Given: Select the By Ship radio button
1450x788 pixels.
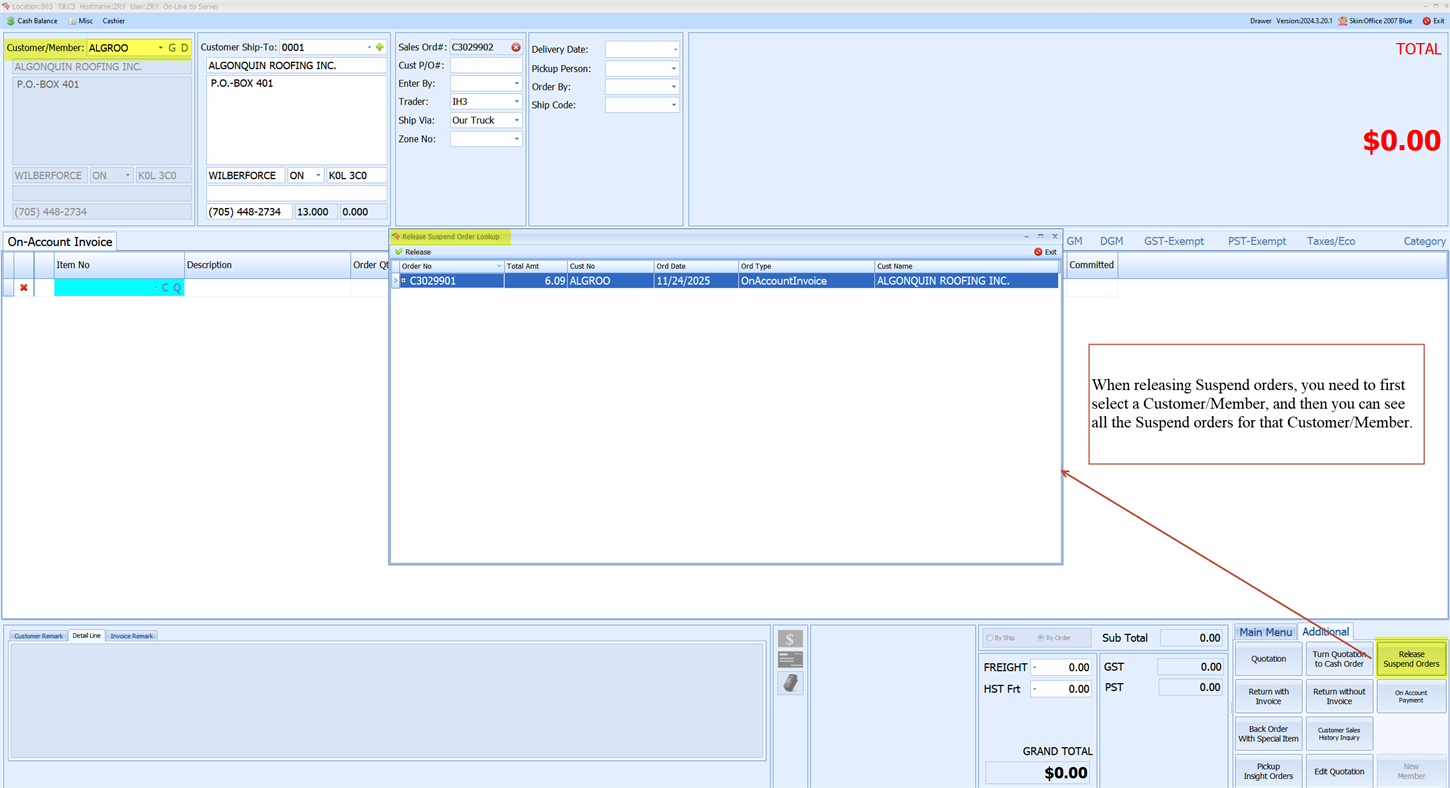Looking at the screenshot, I should (990, 638).
